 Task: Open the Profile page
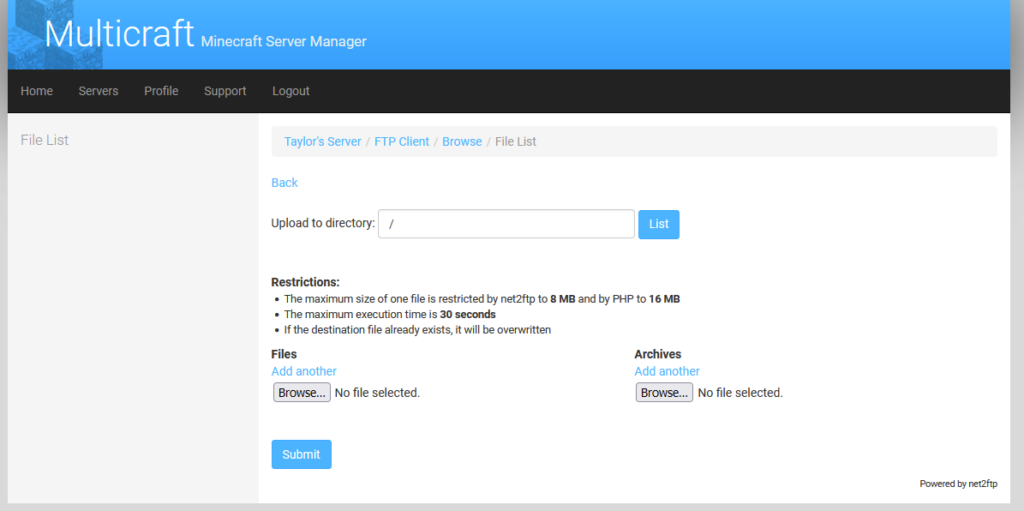pyautogui.click(x=161, y=91)
